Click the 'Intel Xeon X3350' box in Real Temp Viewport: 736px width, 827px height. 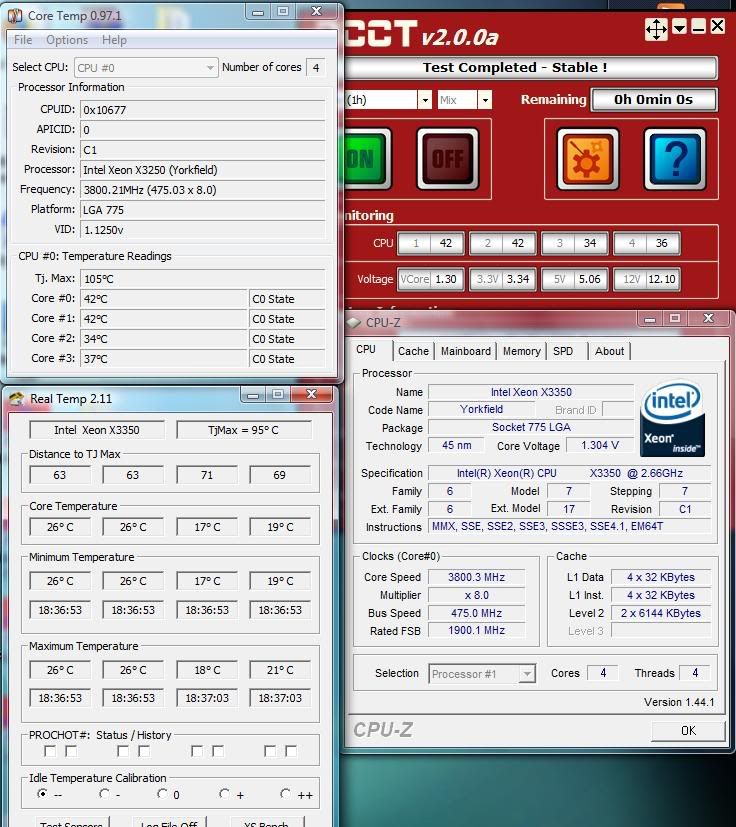click(x=97, y=430)
